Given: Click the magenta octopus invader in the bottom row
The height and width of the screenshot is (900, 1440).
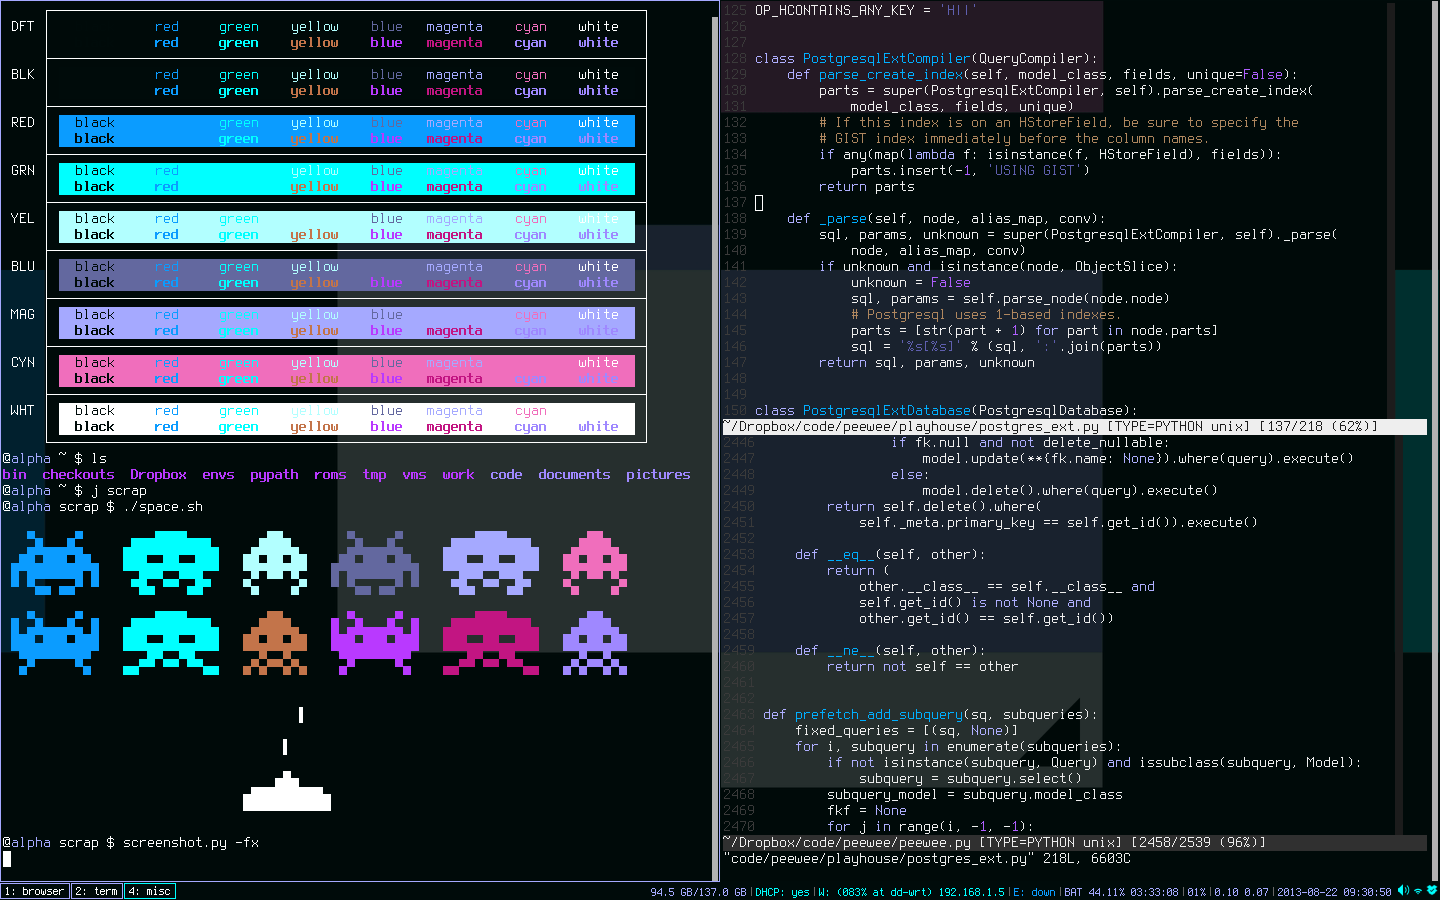Looking at the screenshot, I should 491,643.
